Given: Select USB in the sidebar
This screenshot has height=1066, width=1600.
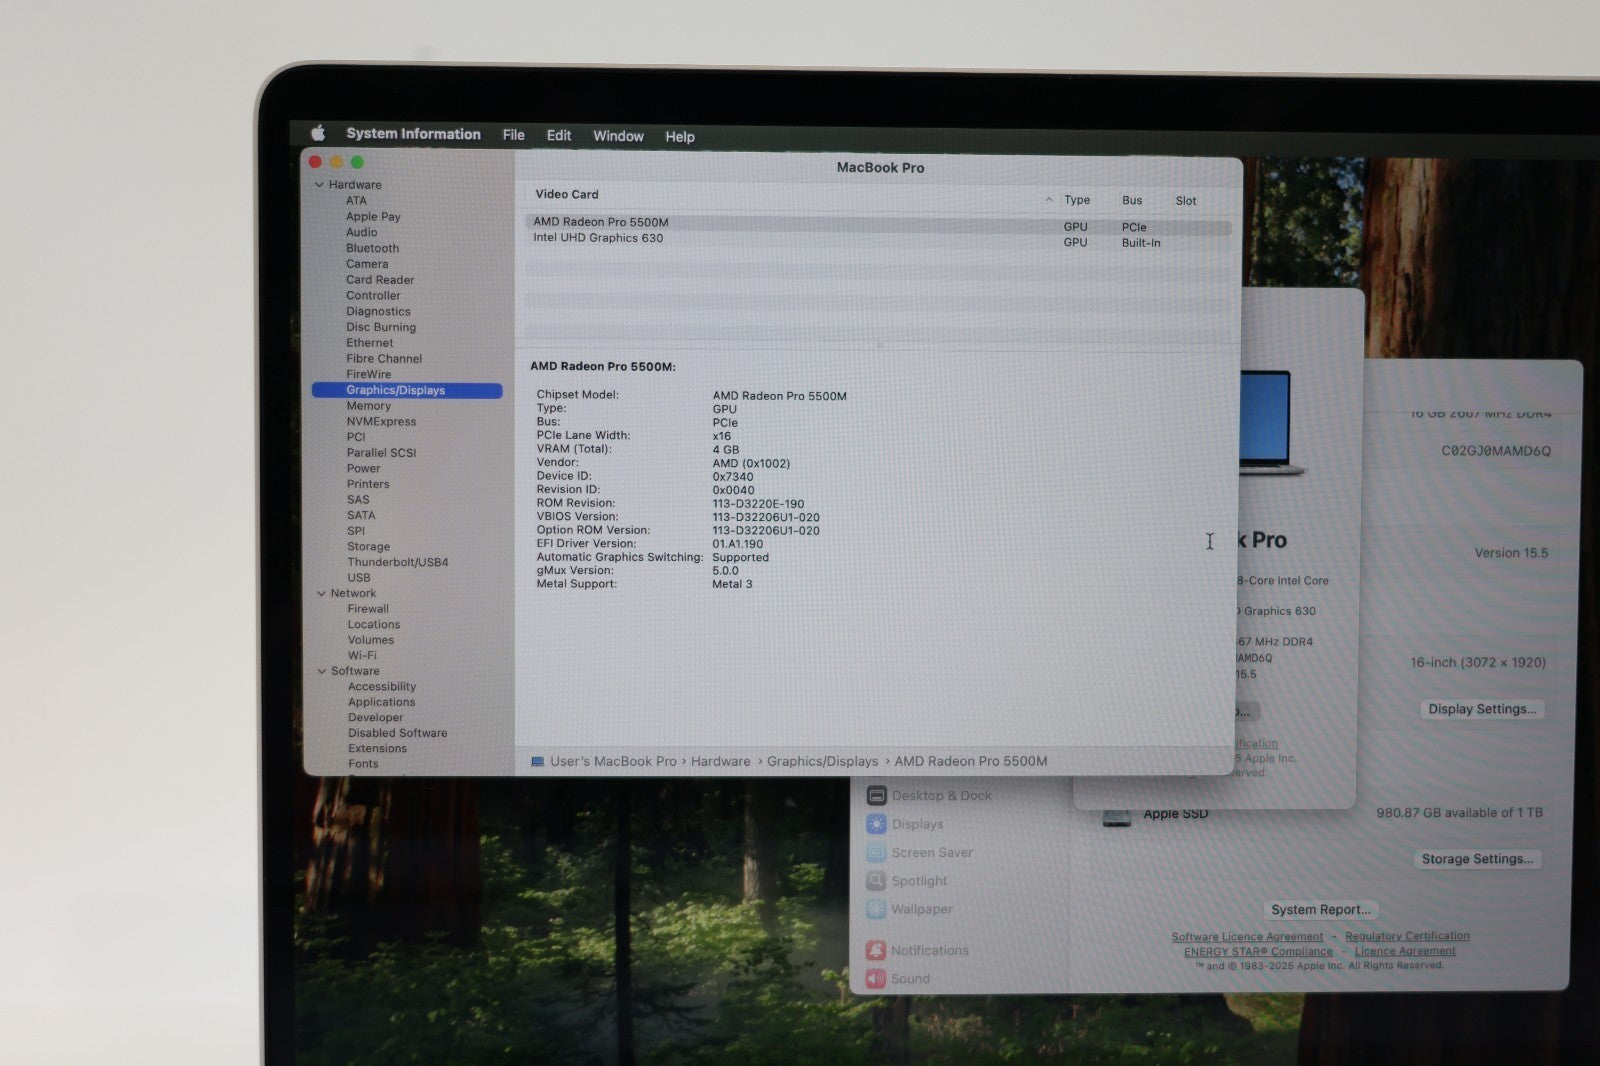Looking at the screenshot, I should coord(359,578).
